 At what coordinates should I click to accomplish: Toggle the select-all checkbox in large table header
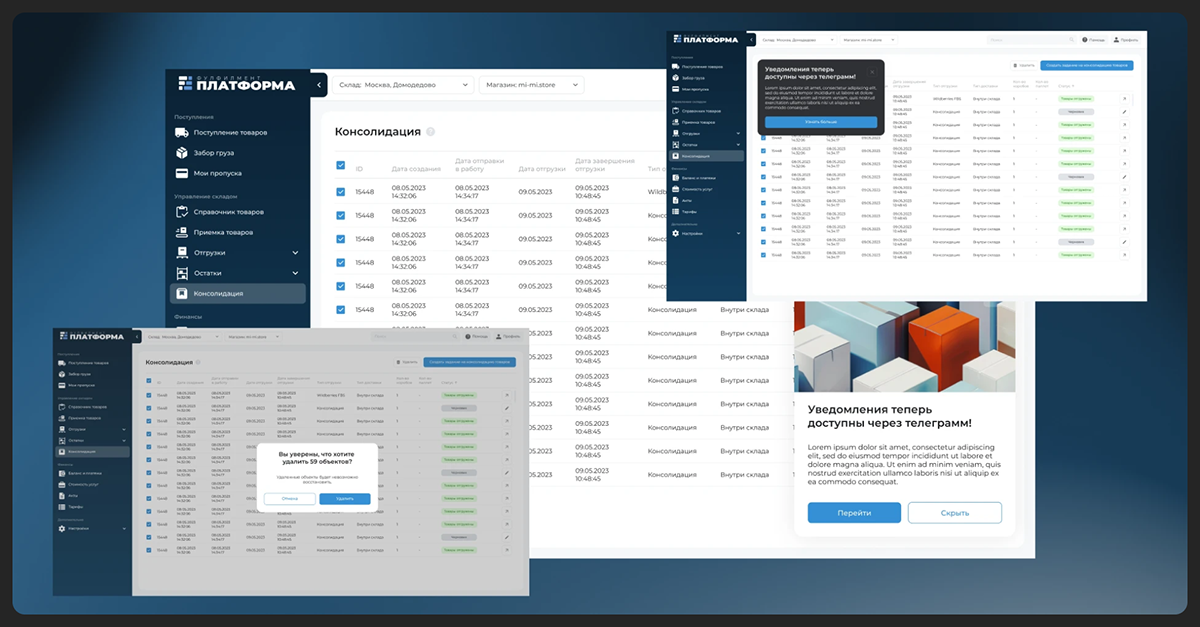[341, 165]
